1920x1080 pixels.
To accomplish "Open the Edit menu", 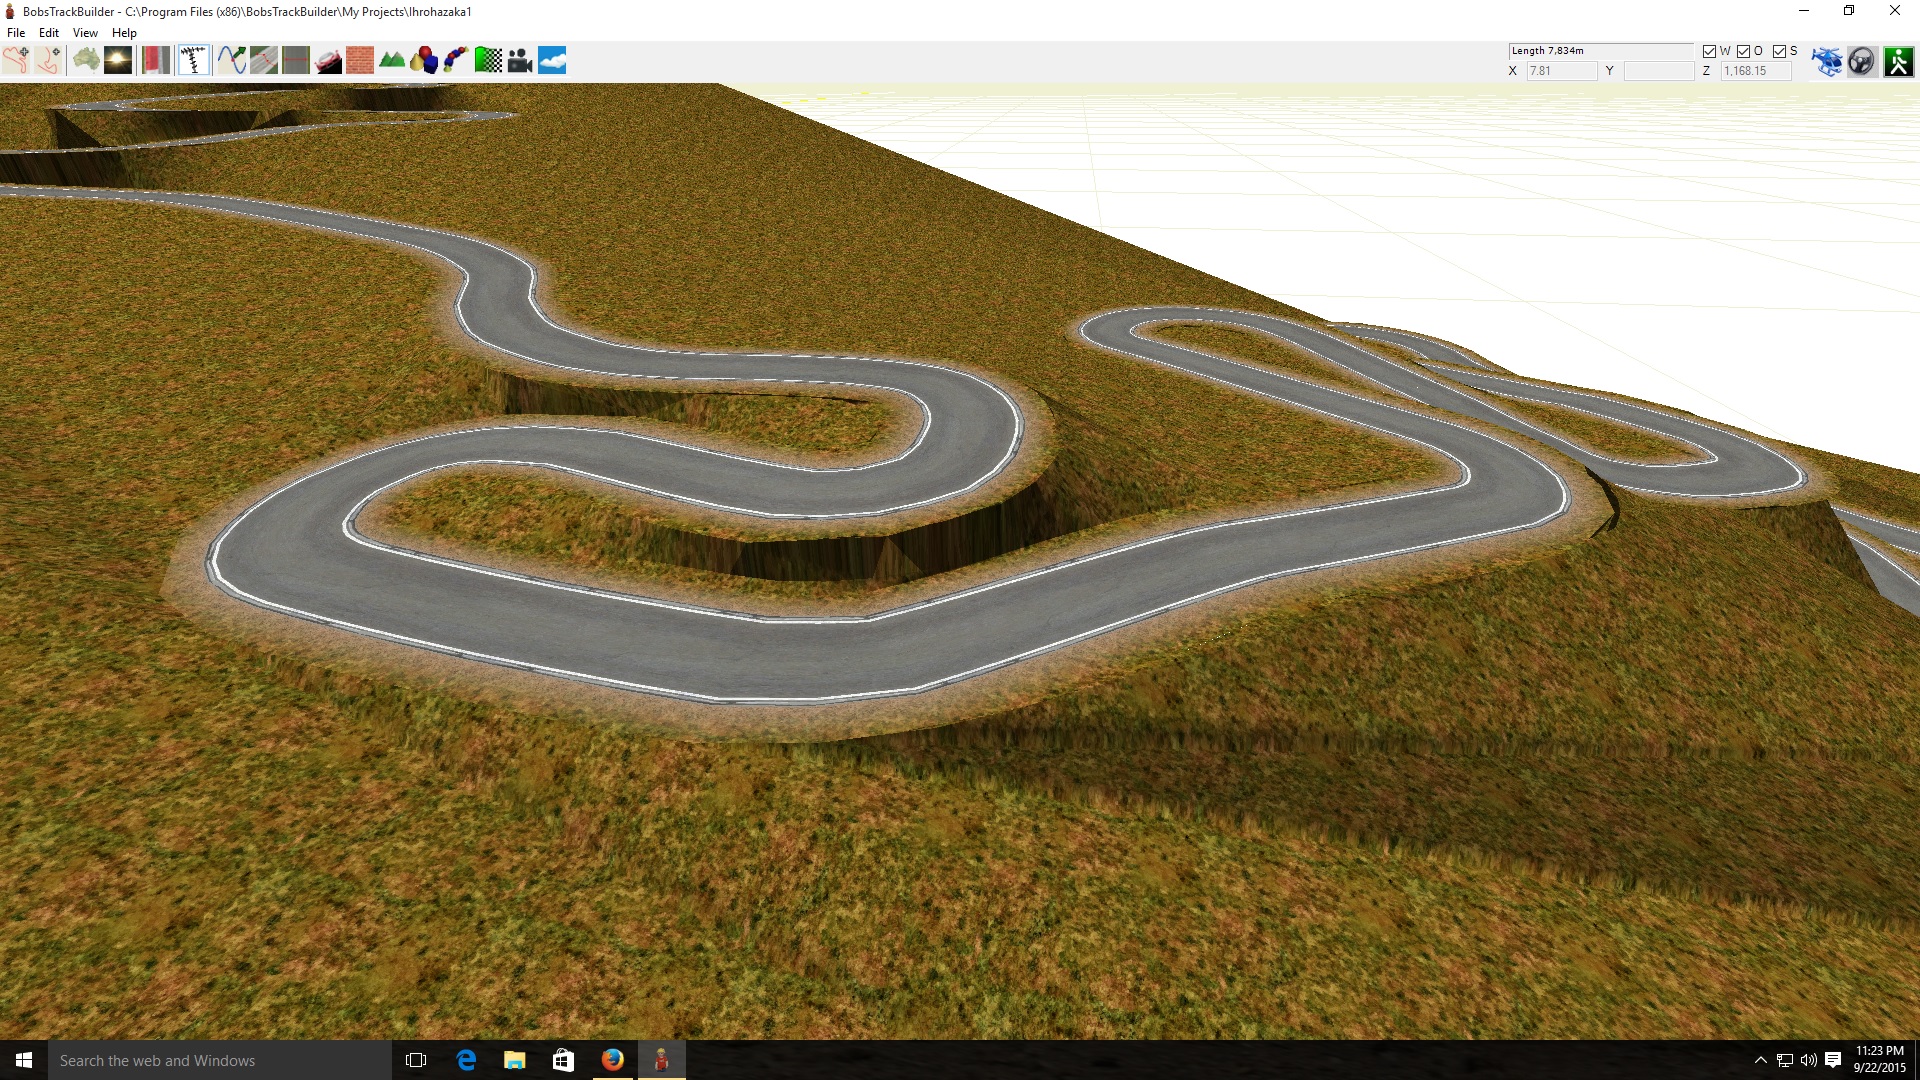I will [48, 33].
